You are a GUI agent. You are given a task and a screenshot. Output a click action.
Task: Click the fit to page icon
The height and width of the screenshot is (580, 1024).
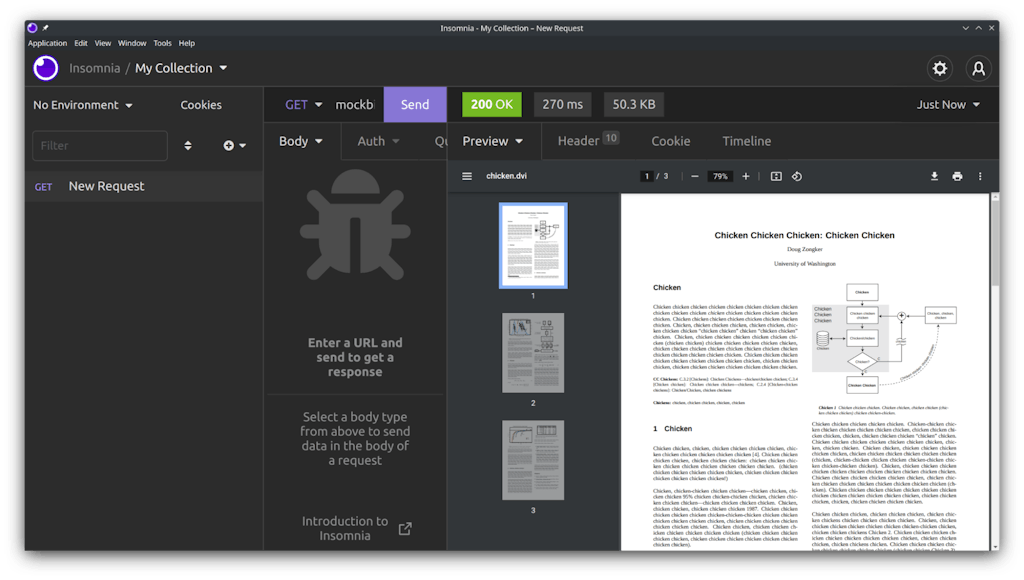tap(775, 176)
